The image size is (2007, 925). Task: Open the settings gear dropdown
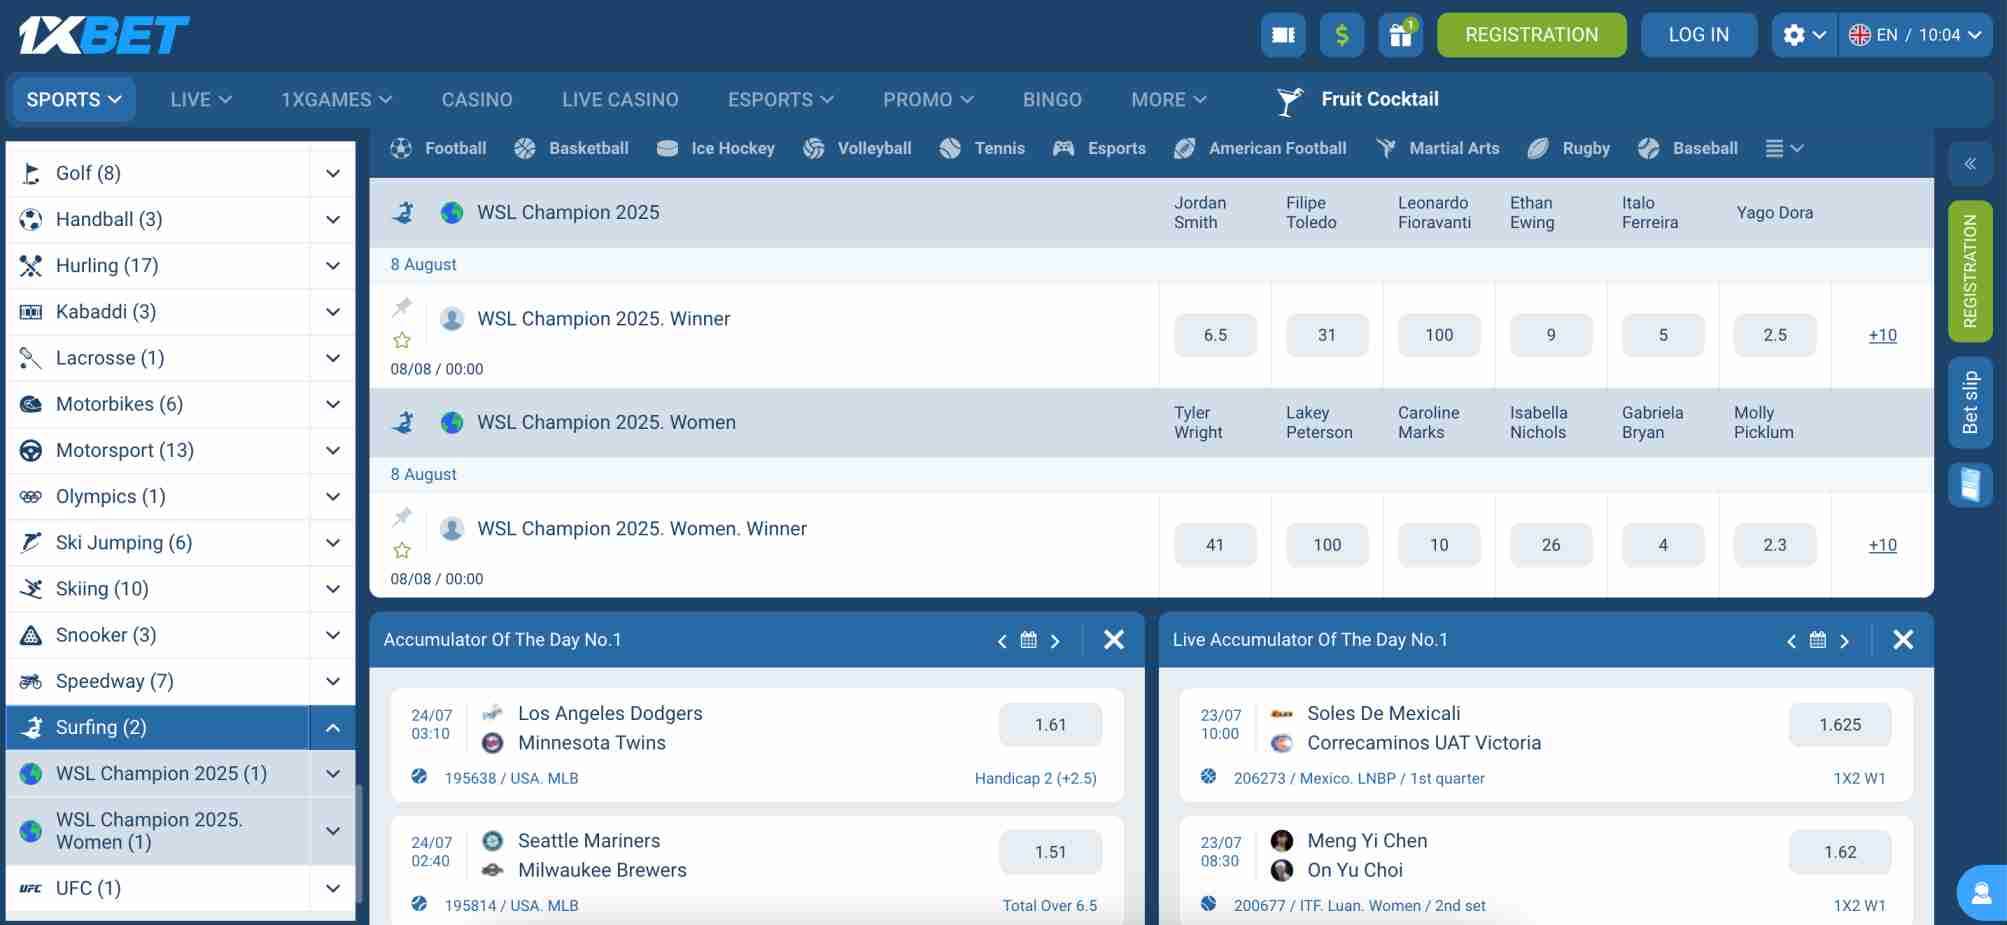coord(1804,35)
